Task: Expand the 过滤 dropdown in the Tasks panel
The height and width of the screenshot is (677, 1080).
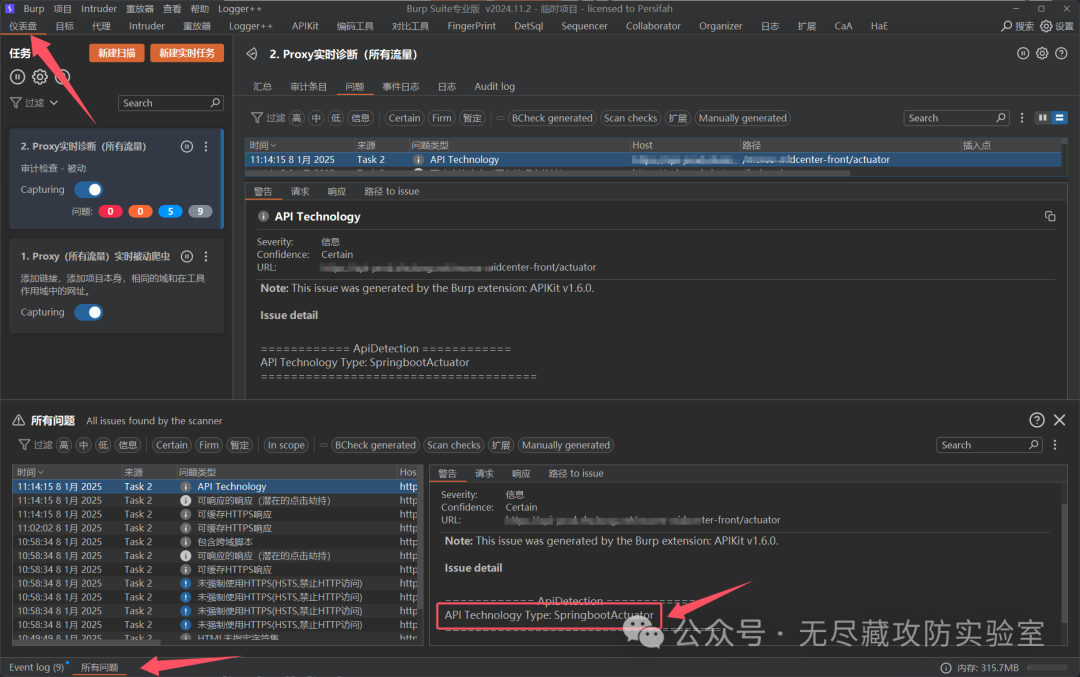Action: tap(34, 103)
